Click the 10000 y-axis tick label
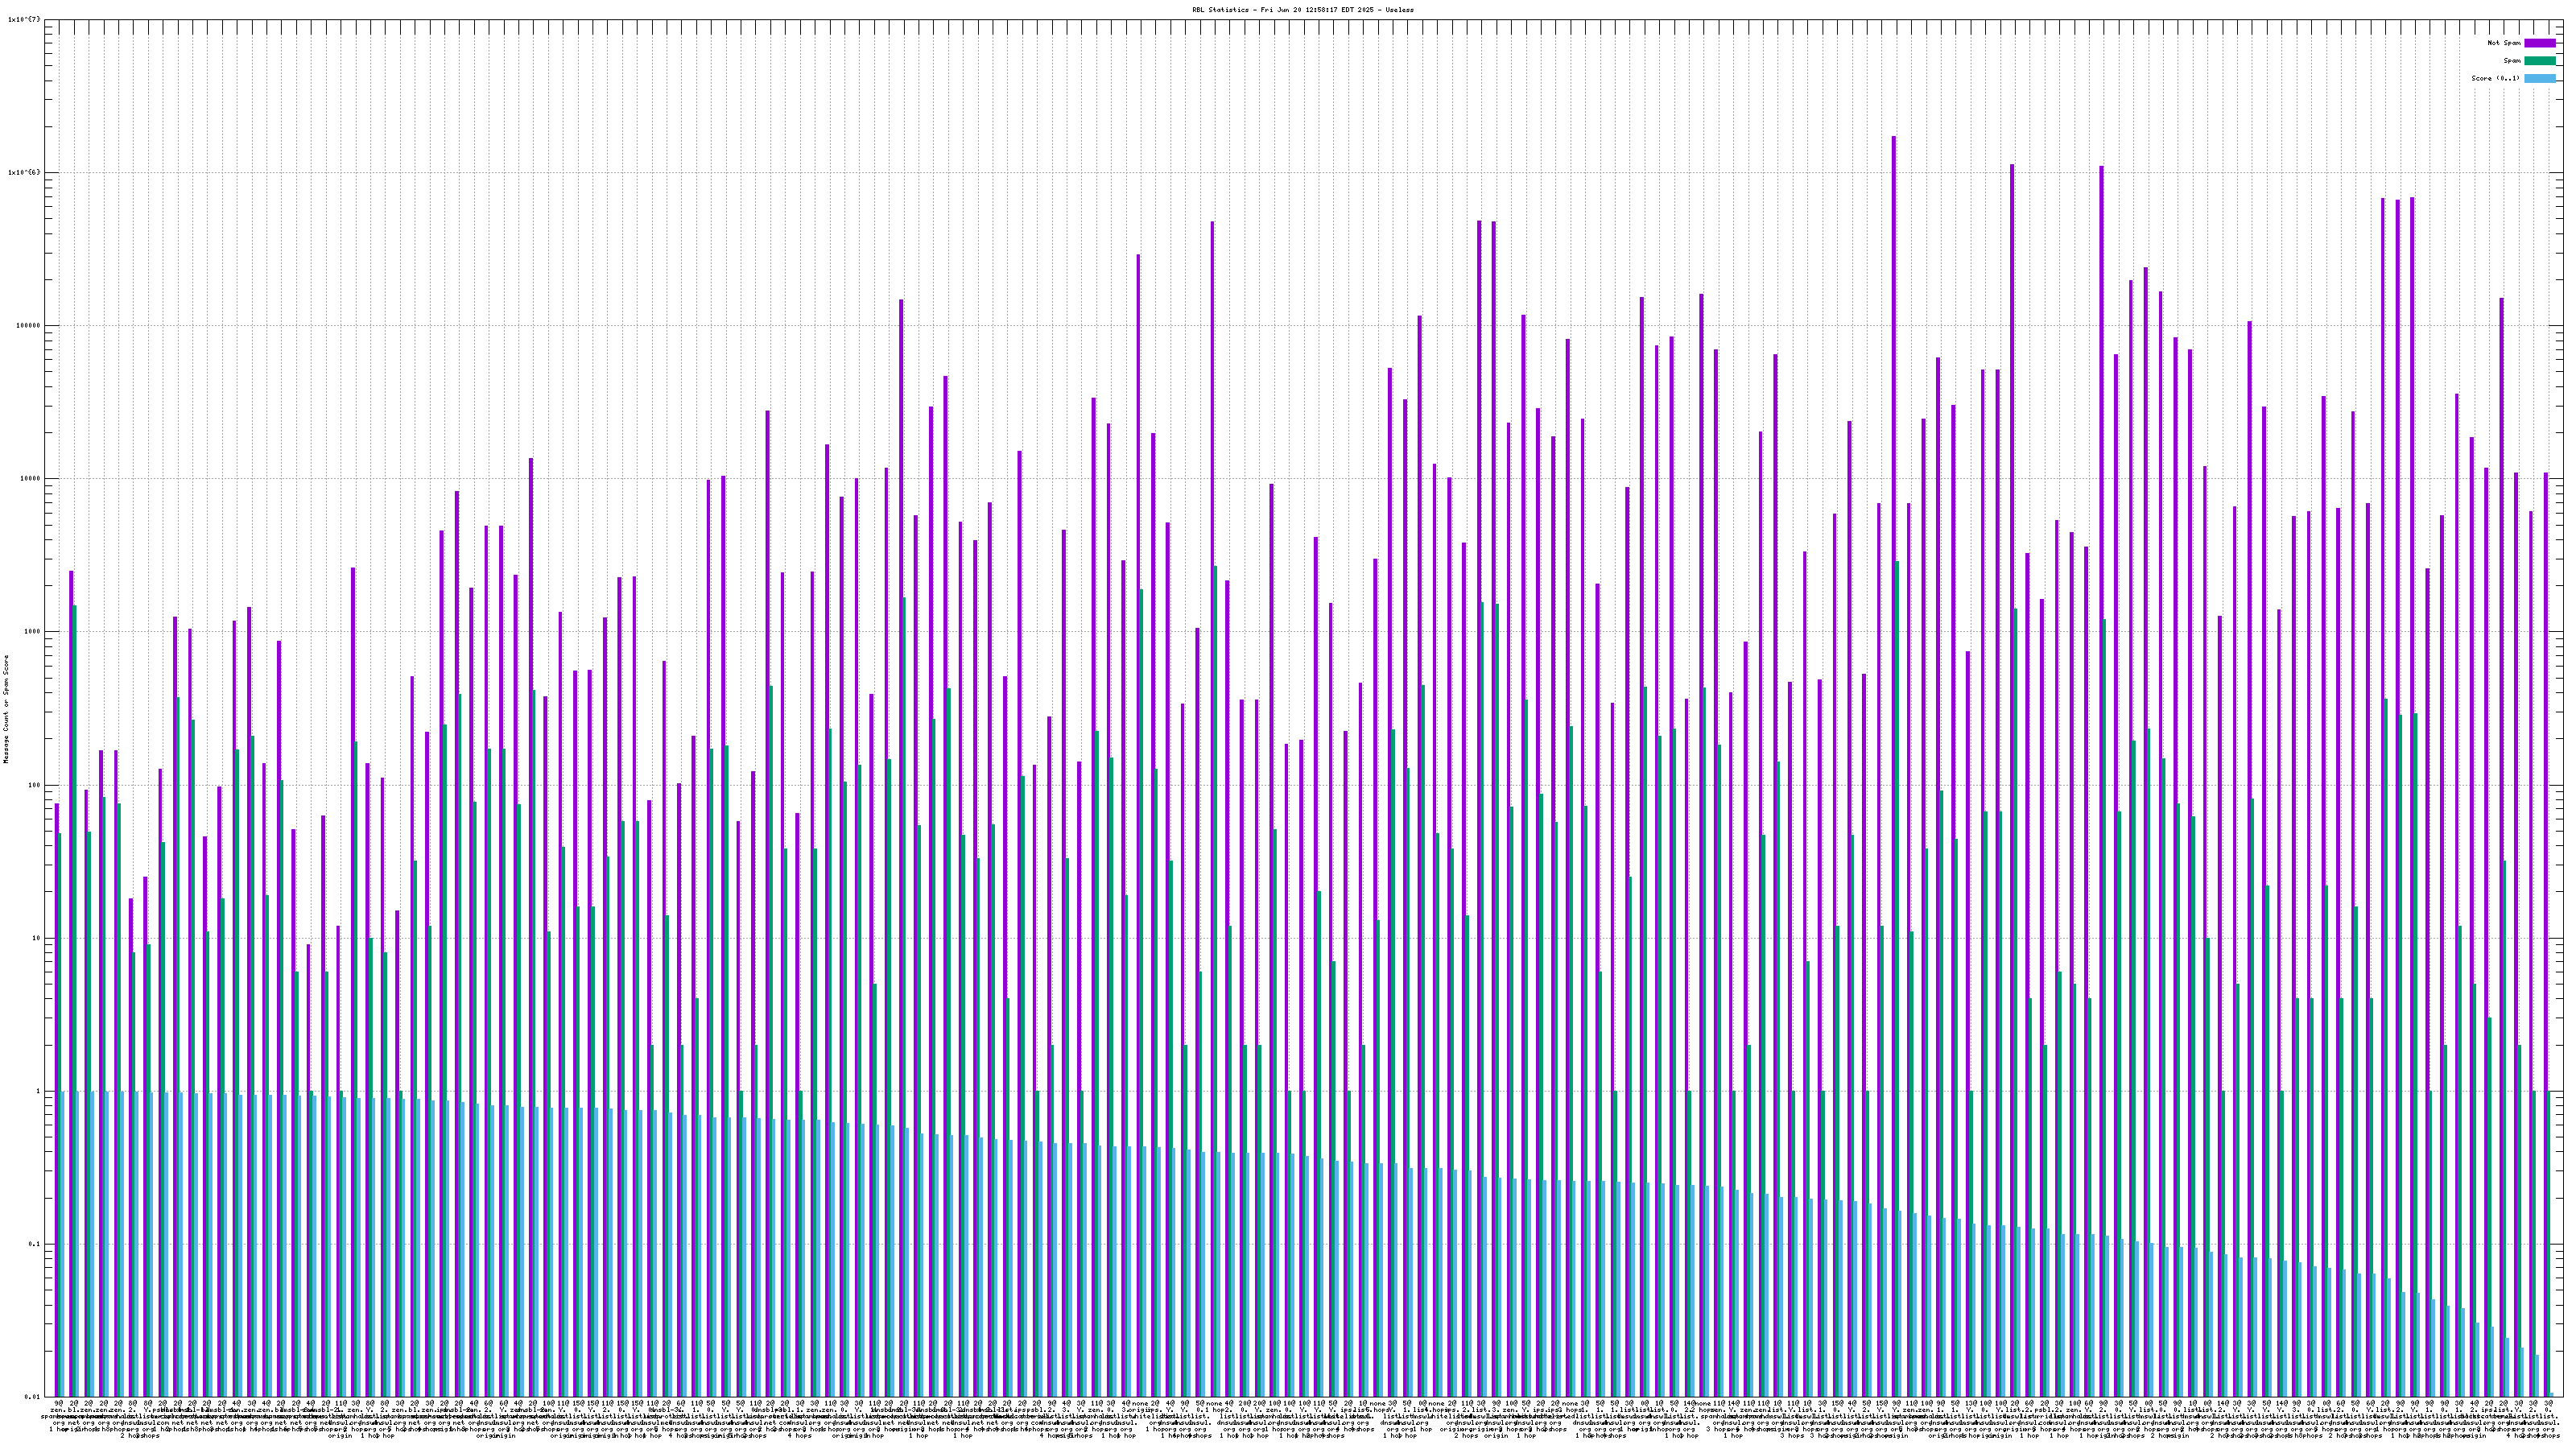2576x1449 pixels. click(30, 478)
